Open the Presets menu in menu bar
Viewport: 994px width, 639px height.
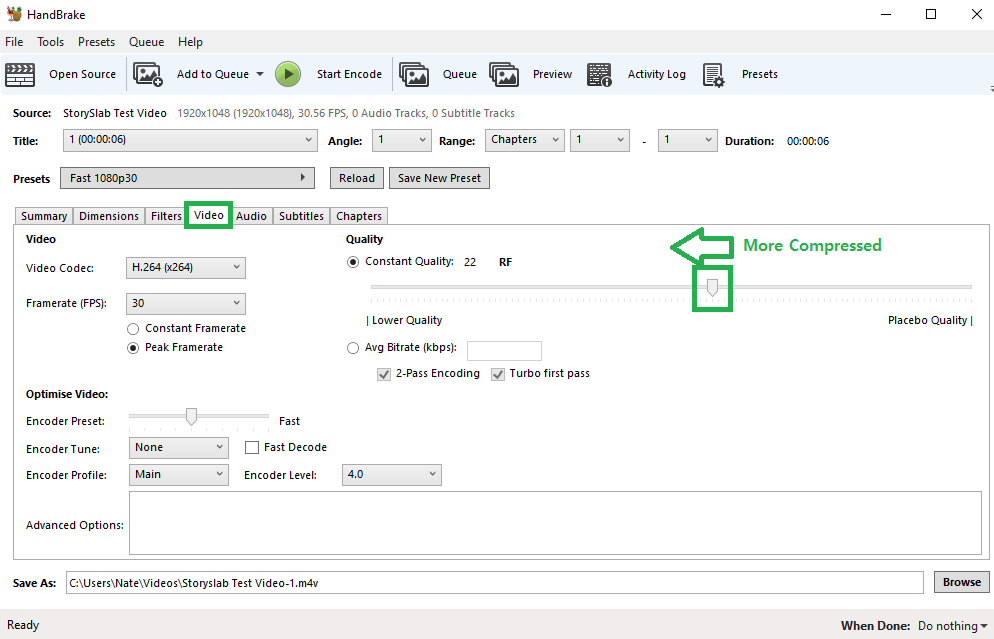96,42
